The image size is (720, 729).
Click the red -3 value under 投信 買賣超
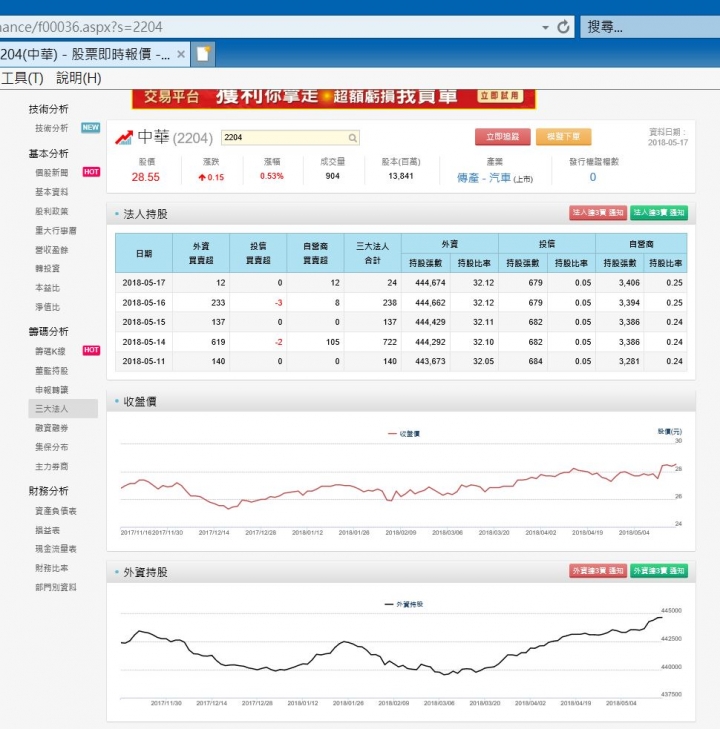(x=278, y=303)
